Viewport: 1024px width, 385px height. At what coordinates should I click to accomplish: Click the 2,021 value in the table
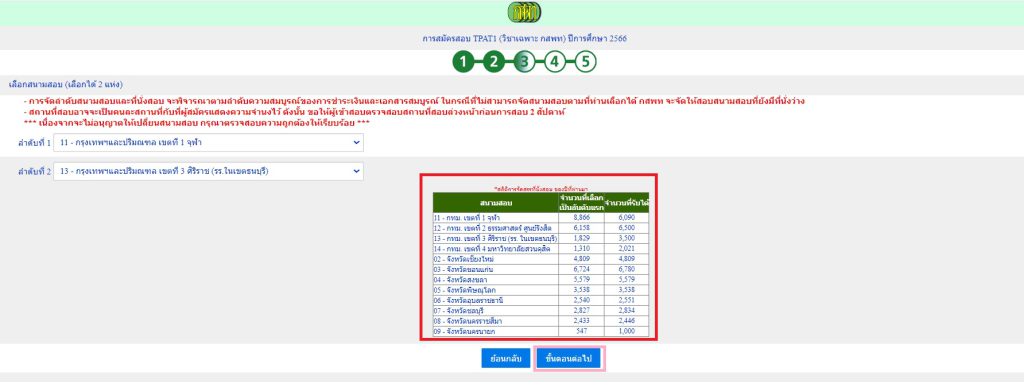coord(627,249)
